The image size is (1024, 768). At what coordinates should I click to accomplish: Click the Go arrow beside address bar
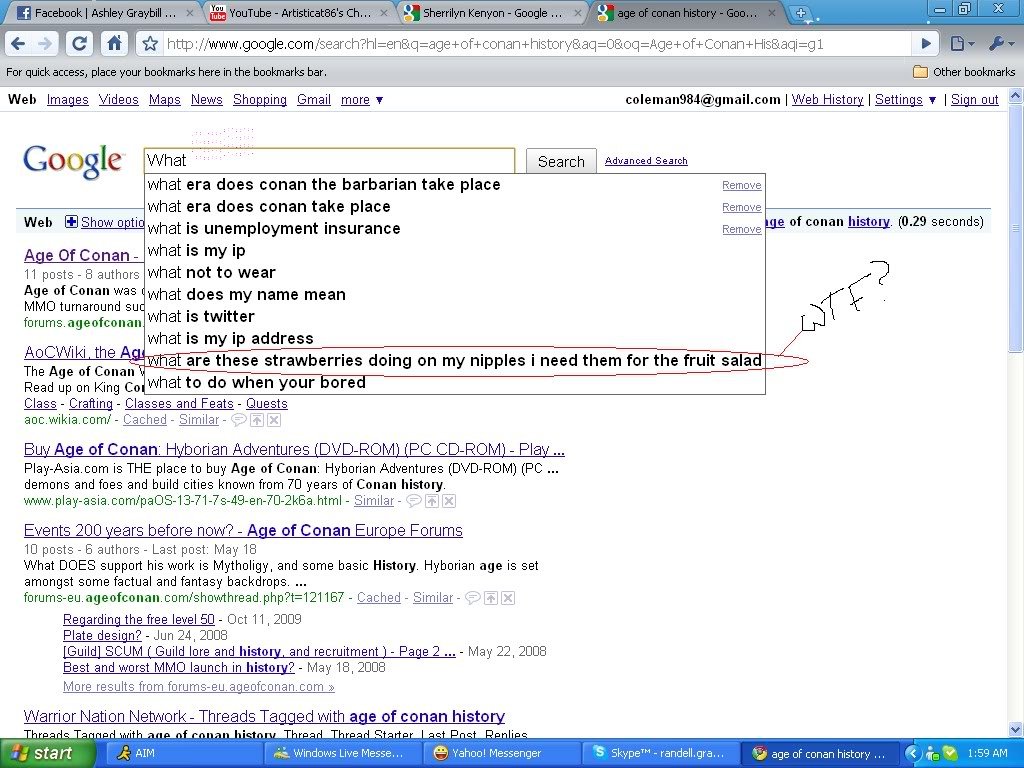point(925,44)
